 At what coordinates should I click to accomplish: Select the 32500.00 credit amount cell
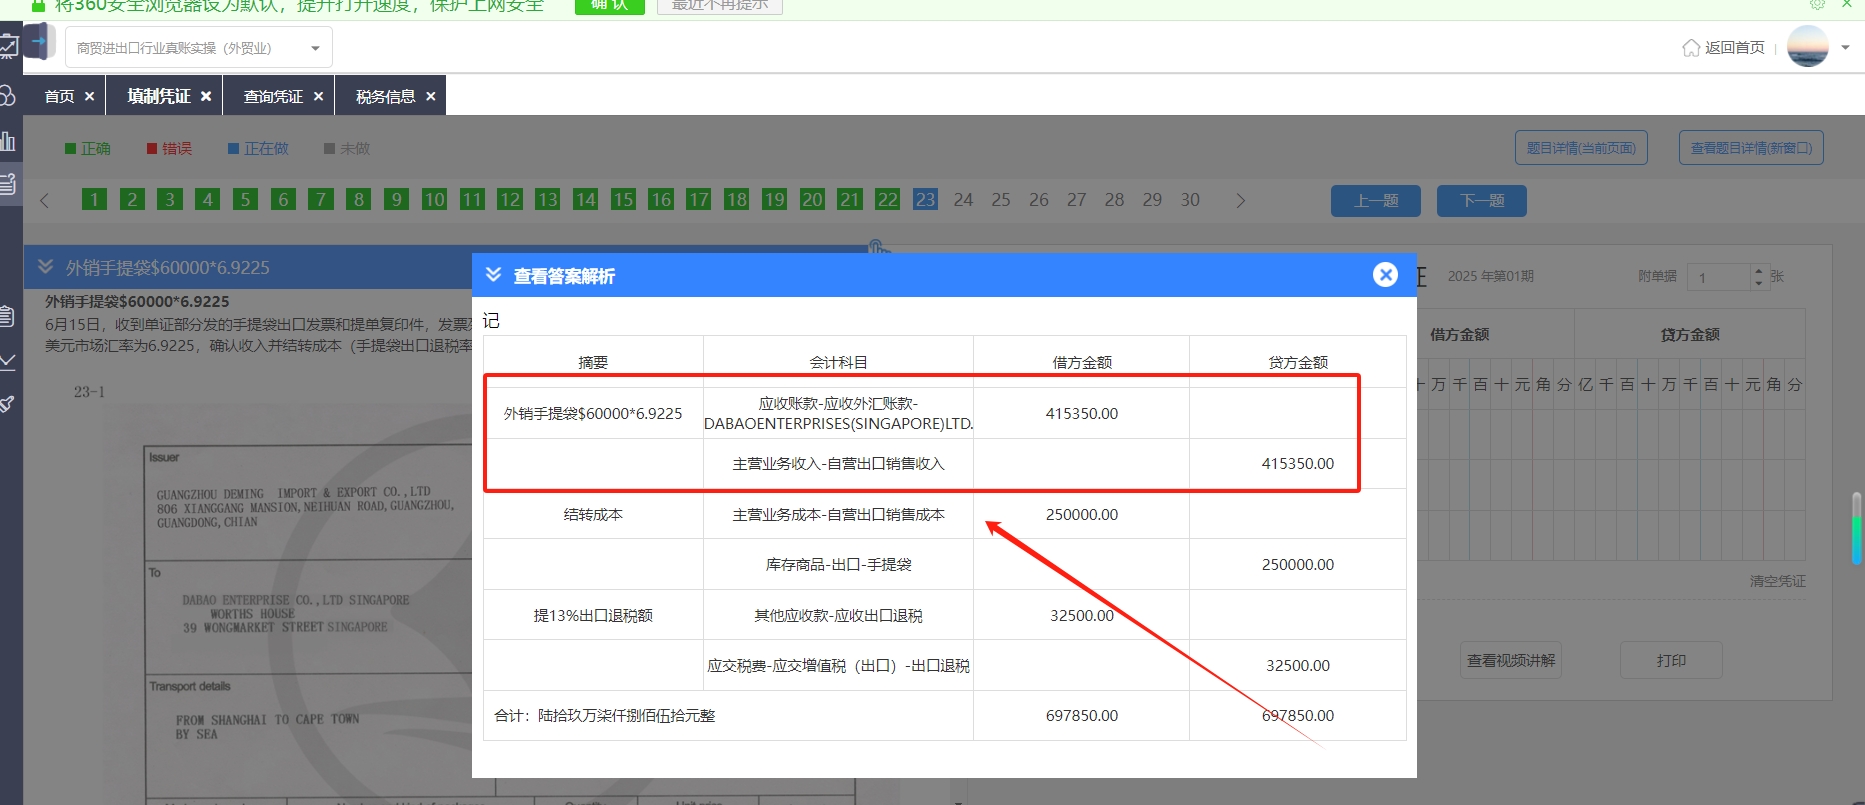1298,665
